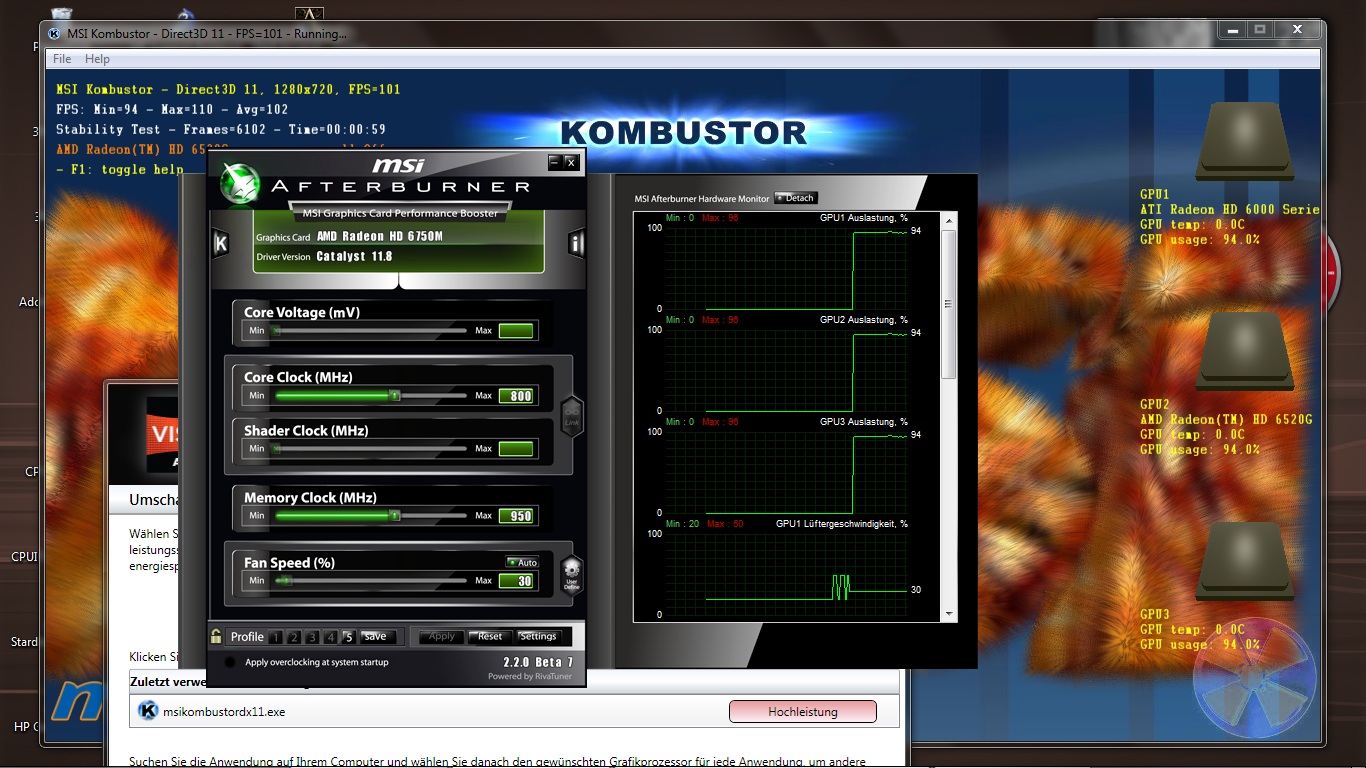
Task: Click the 'FPS: Min=94 - Max=110 - Avg=102' line
Action: pos(172,109)
